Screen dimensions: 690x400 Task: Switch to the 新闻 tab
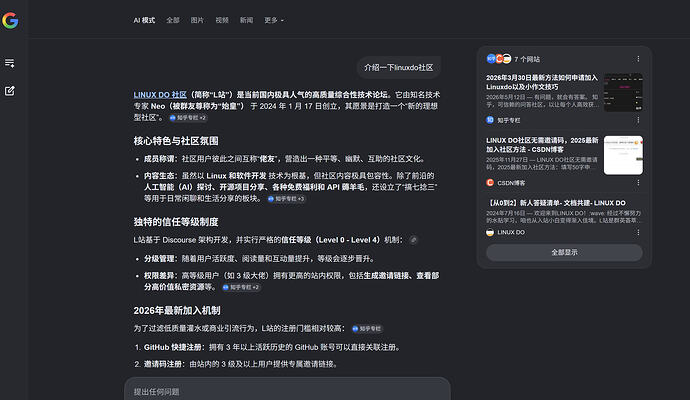(x=246, y=20)
